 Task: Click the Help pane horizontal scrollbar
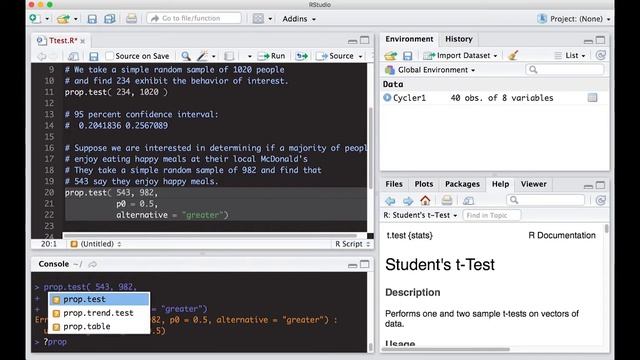point(445,349)
